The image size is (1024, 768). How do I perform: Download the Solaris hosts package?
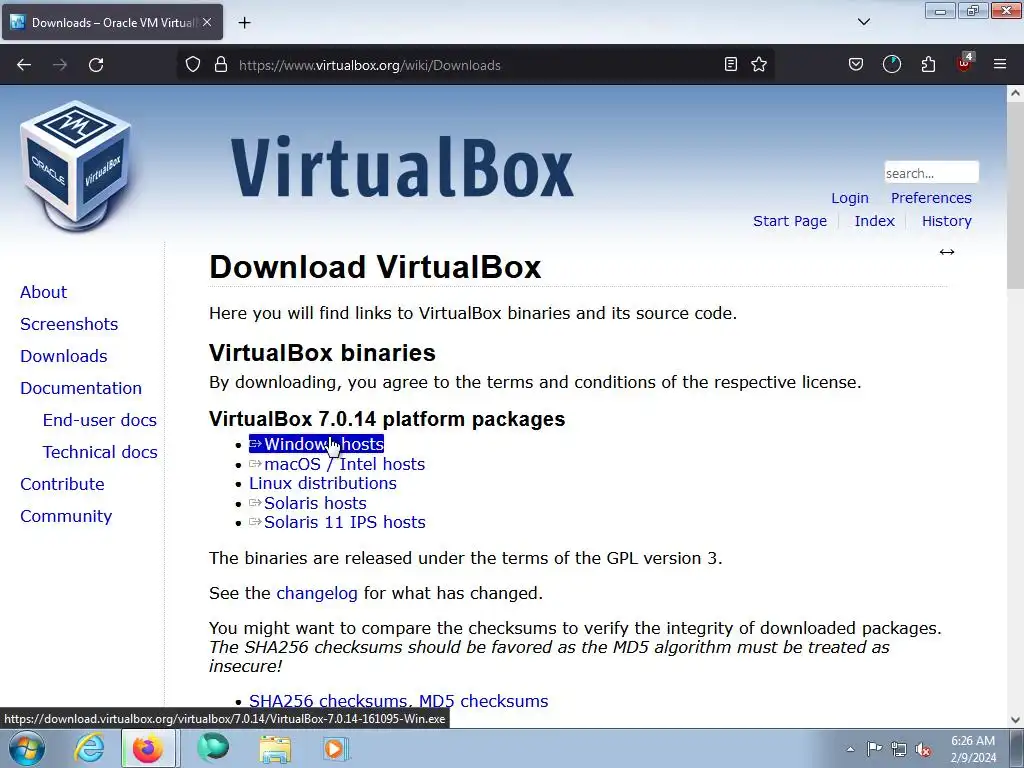308,503
